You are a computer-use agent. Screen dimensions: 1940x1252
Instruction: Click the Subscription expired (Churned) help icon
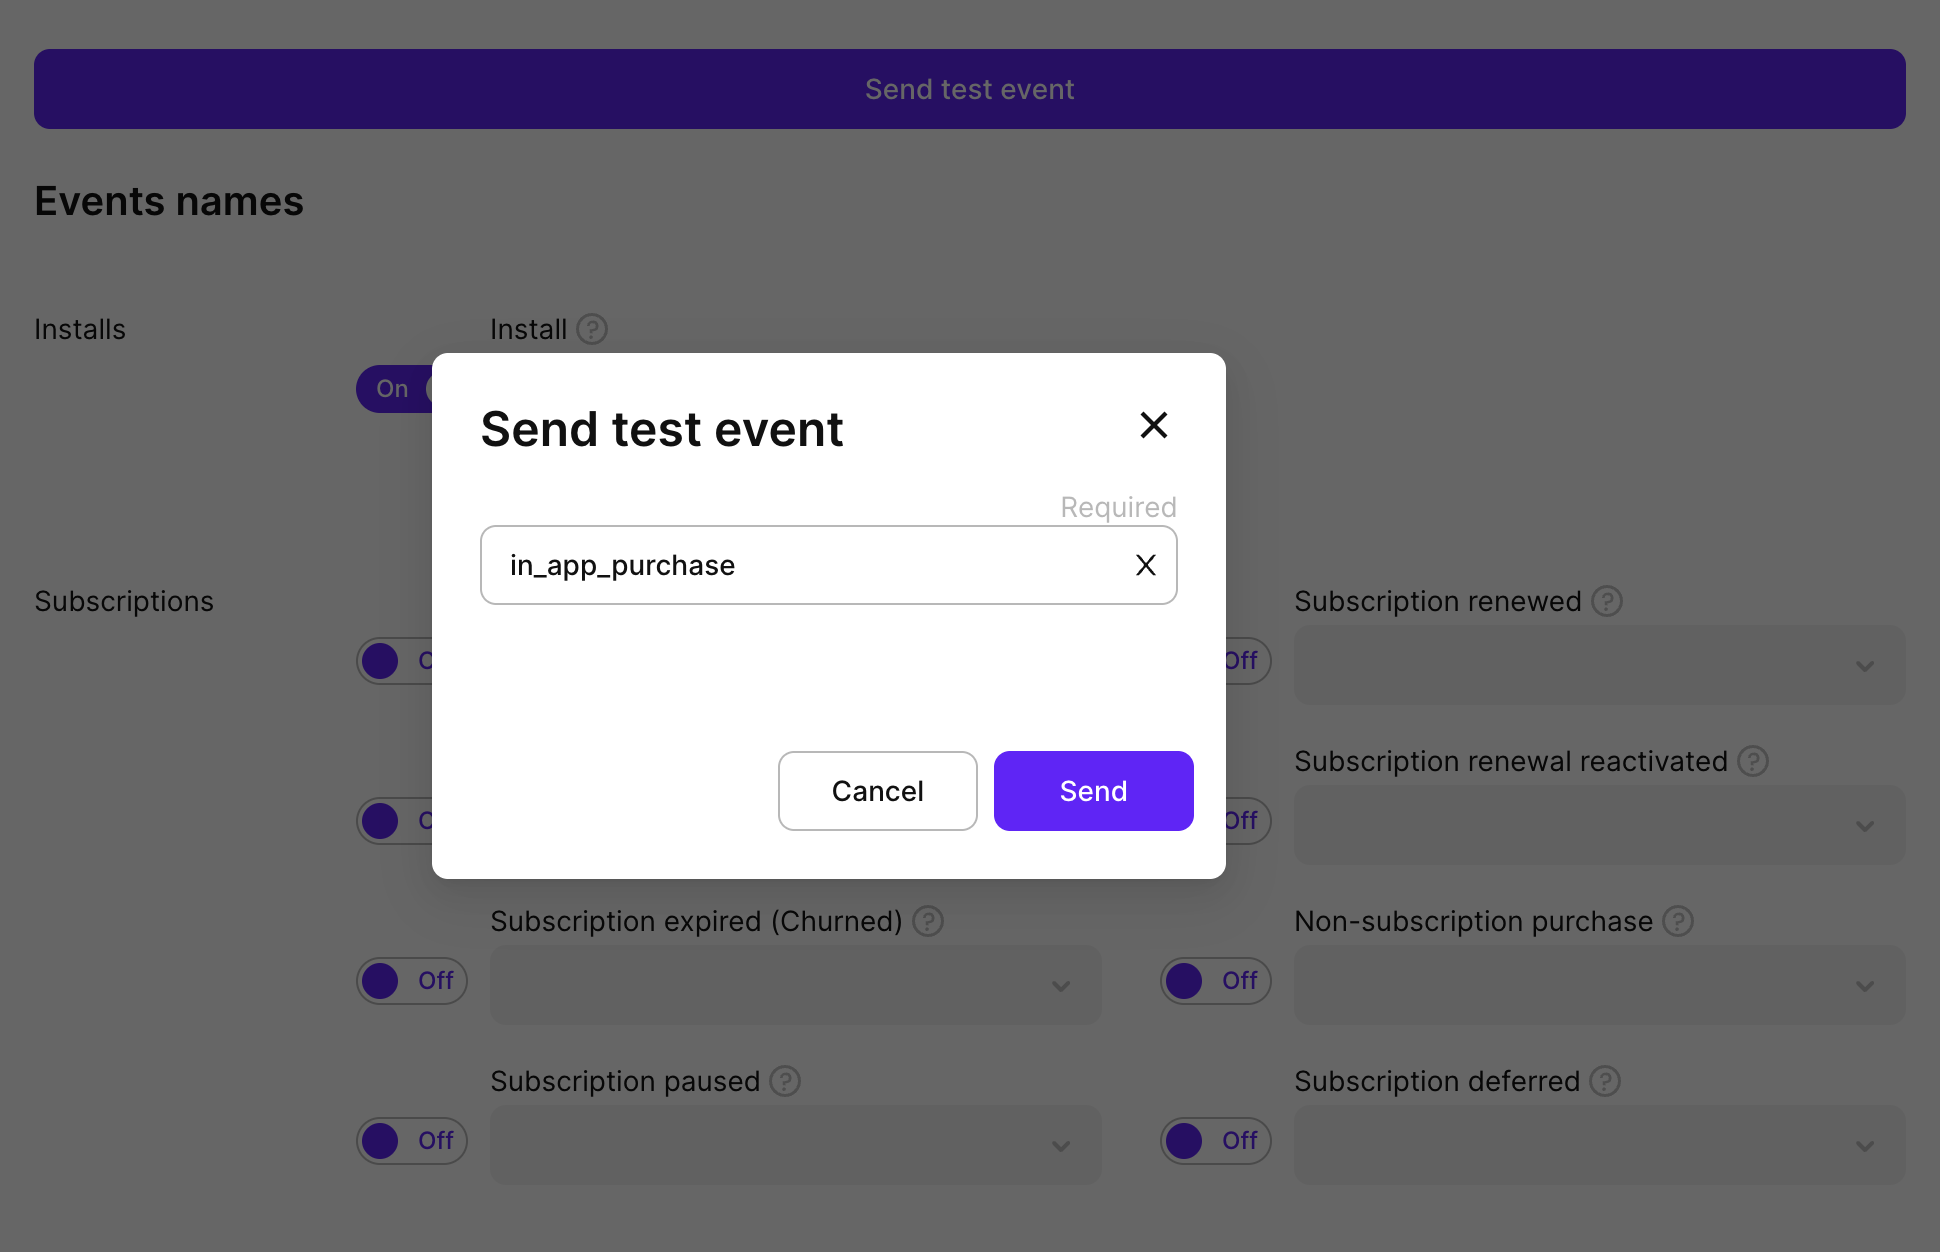(928, 921)
